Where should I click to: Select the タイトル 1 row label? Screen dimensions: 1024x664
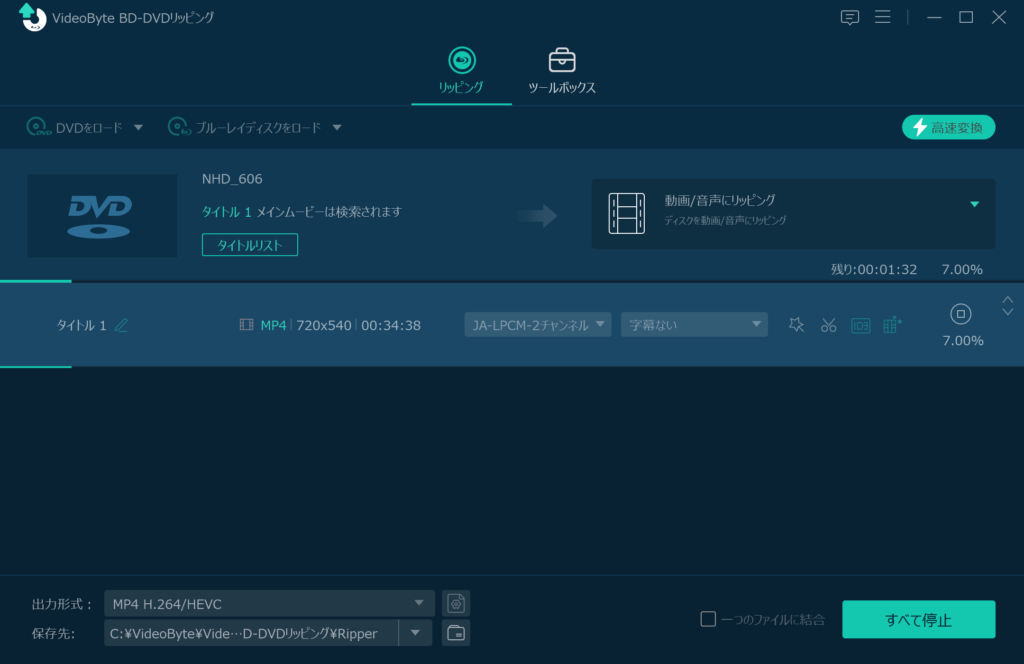point(82,325)
